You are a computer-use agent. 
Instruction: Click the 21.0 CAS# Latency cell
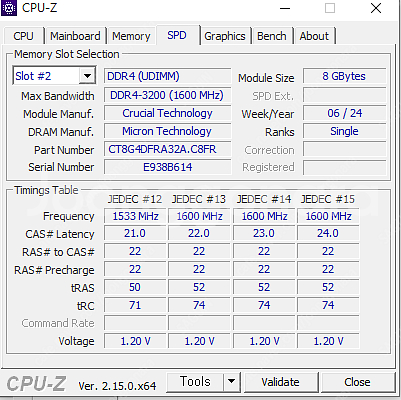(x=135, y=233)
